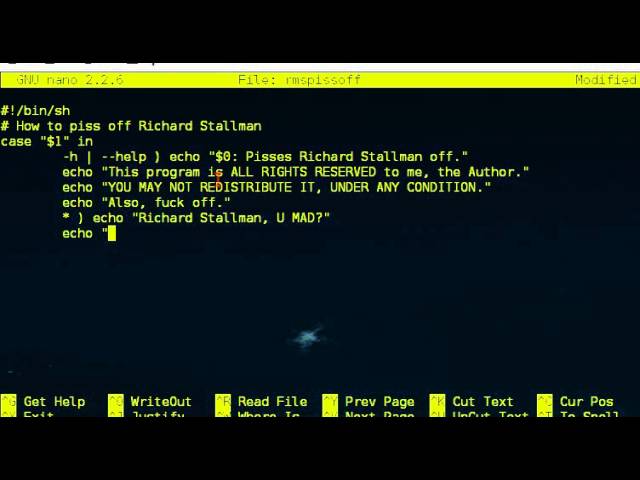Click the 'YOU MAY NOT REDISTRIBUTE IT' line
The image size is (640, 480).
point(276,187)
